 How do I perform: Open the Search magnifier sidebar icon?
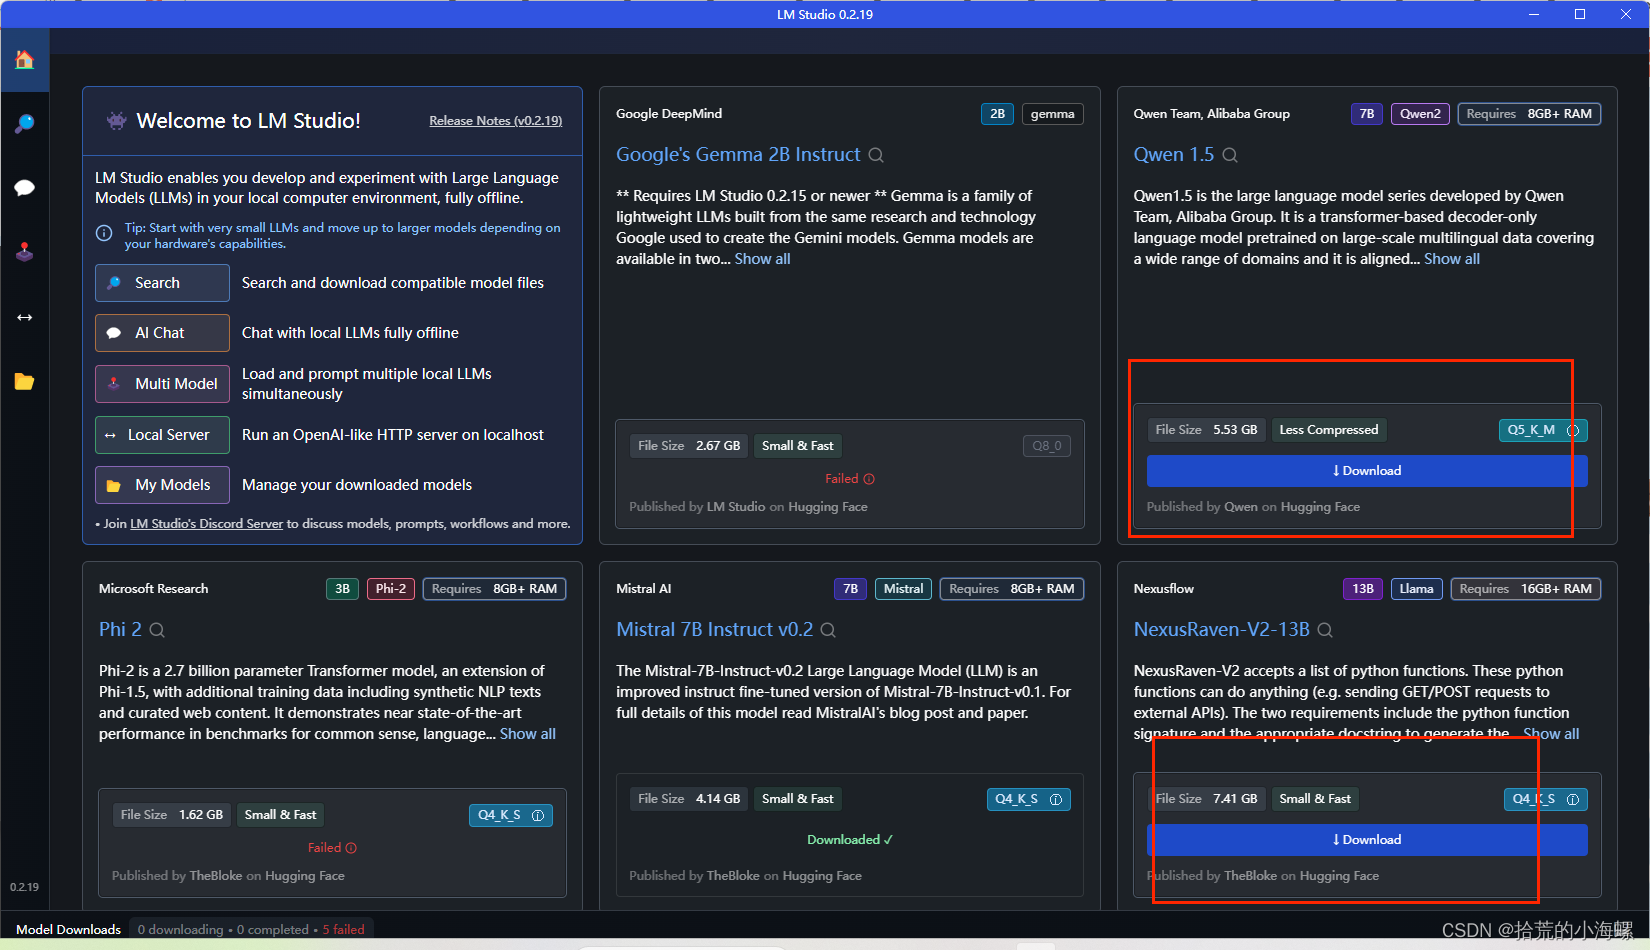coord(25,124)
